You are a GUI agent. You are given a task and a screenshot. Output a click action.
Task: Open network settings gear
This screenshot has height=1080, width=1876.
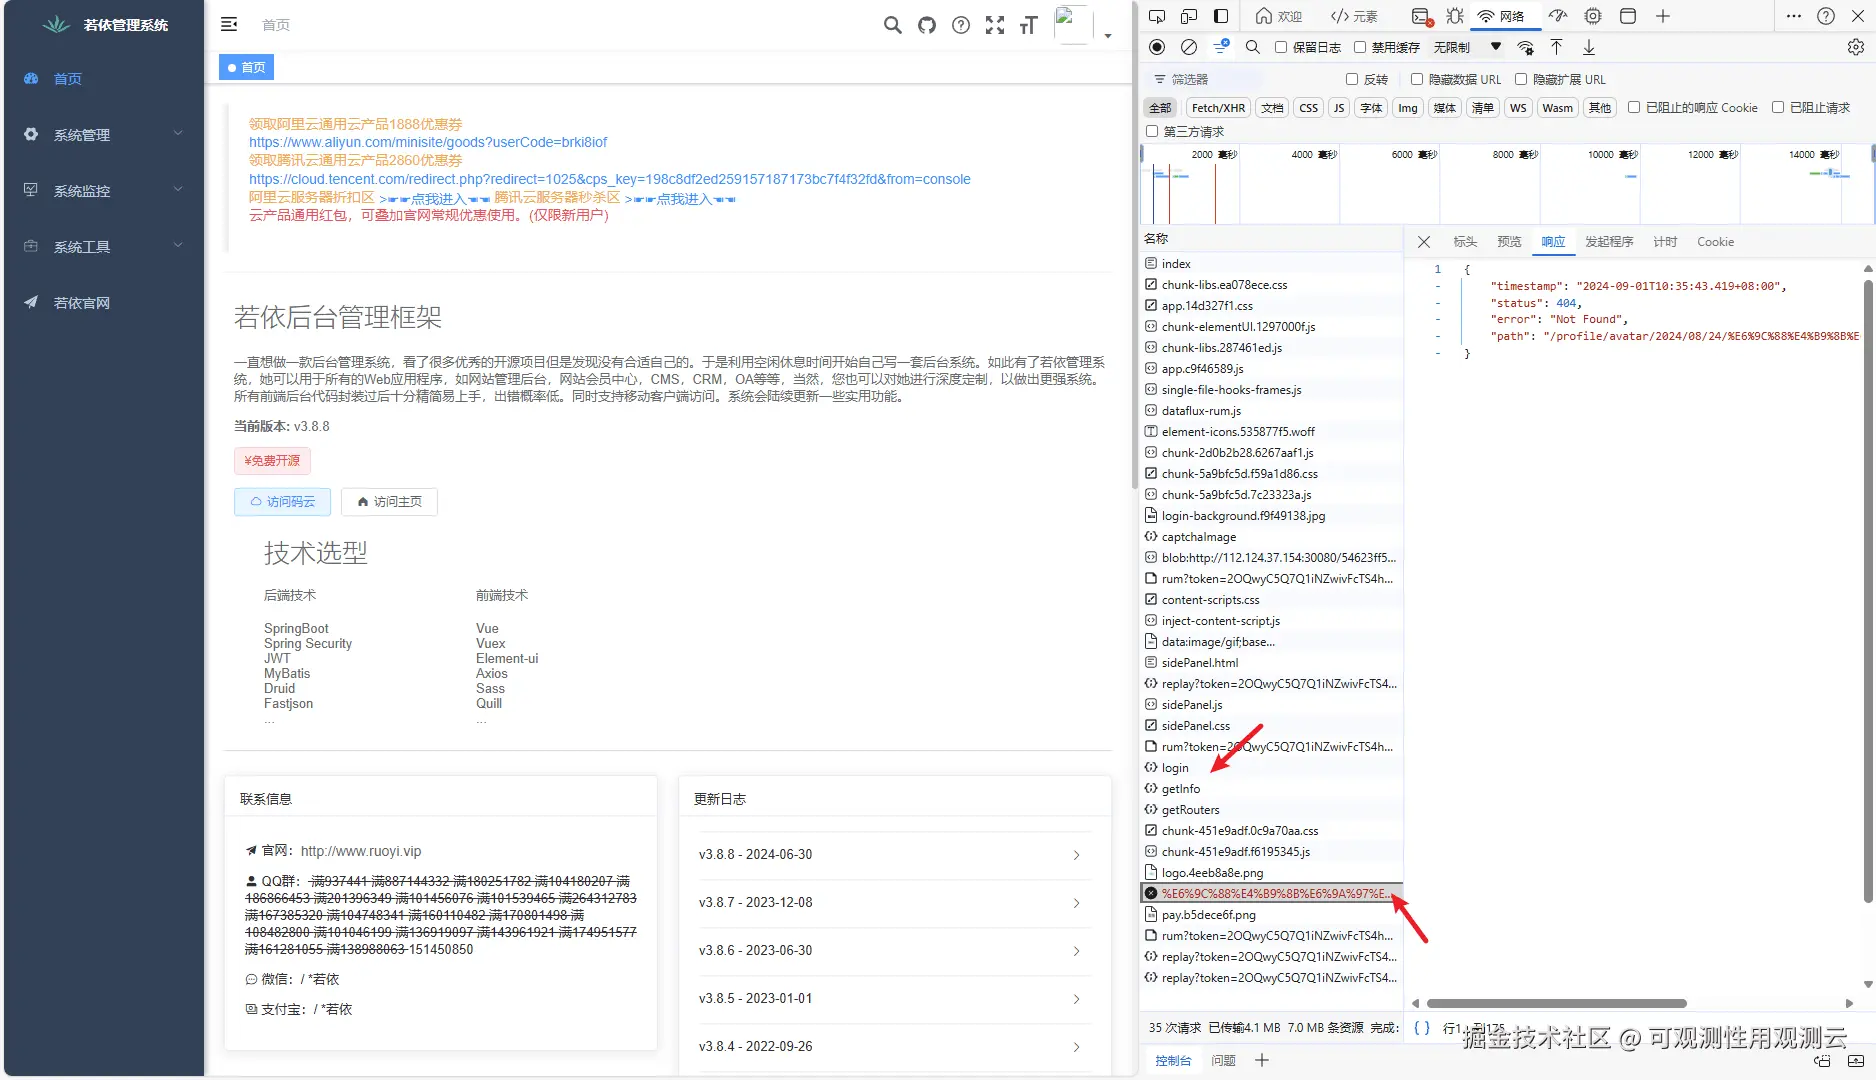pos(1856,47)
